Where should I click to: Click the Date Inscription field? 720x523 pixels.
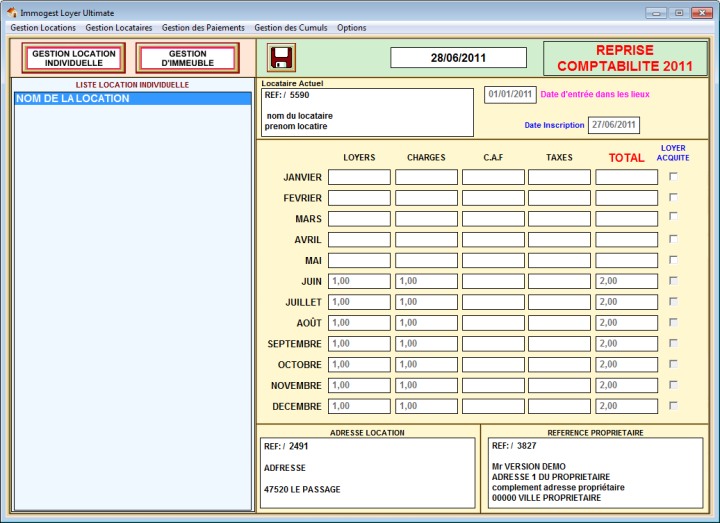[613, 125]
